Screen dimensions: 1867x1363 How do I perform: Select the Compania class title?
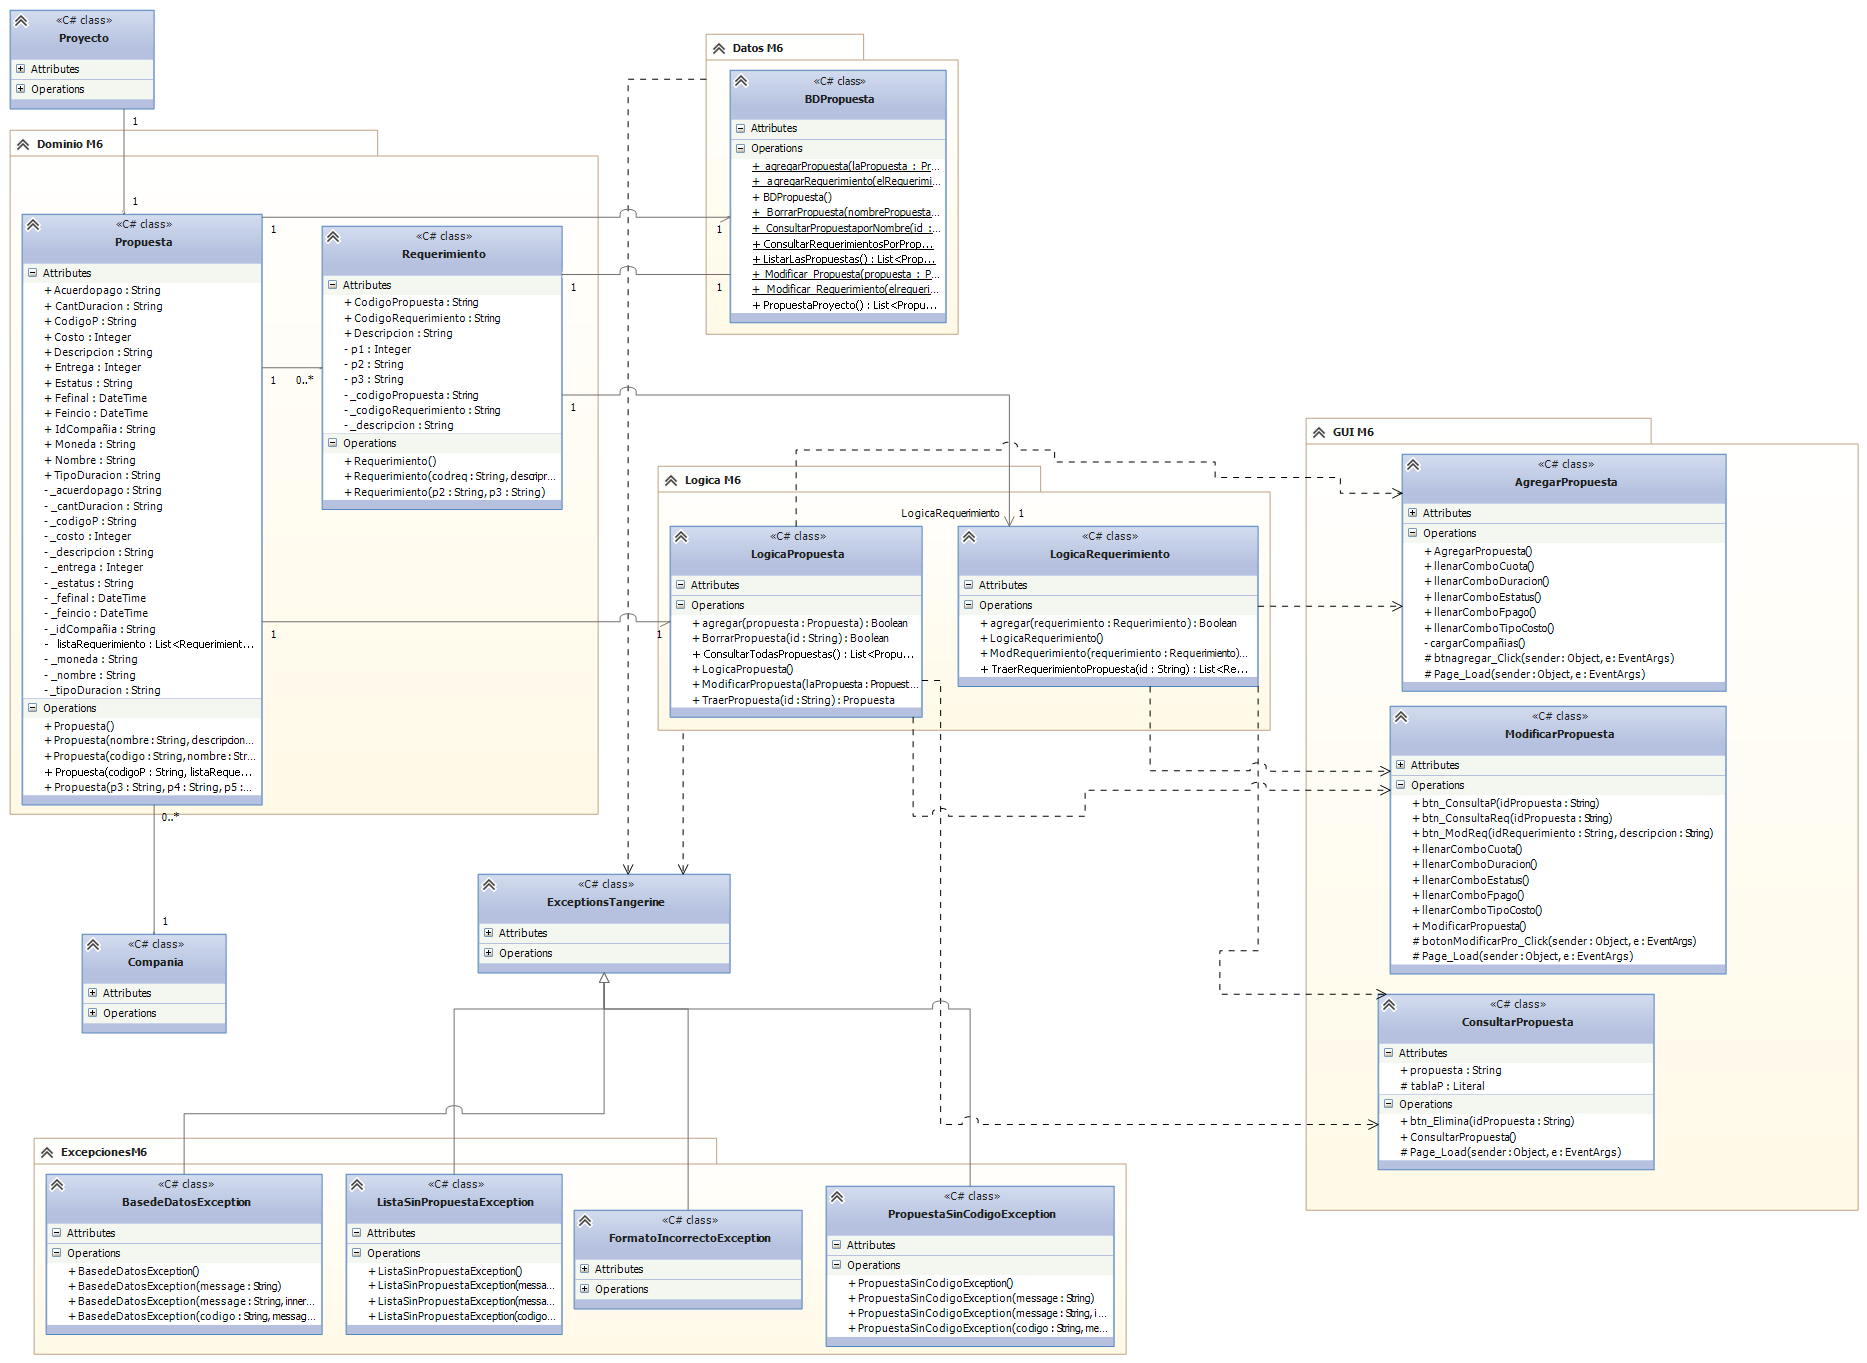coord(155,963)
